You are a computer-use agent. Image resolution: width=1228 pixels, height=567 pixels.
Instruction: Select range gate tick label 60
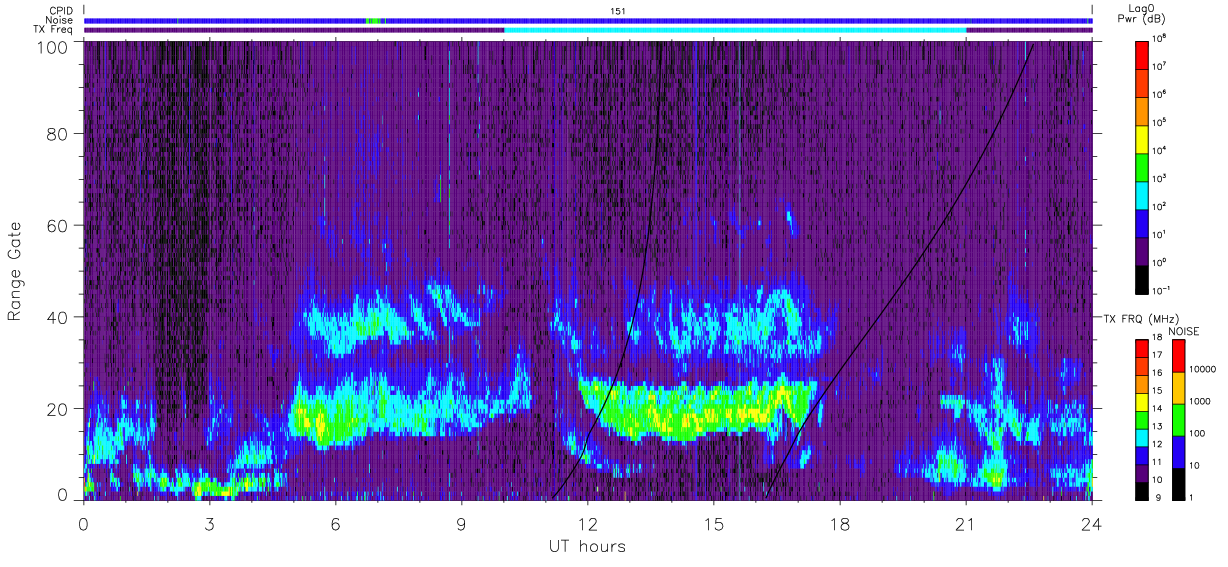coord(57,225)
